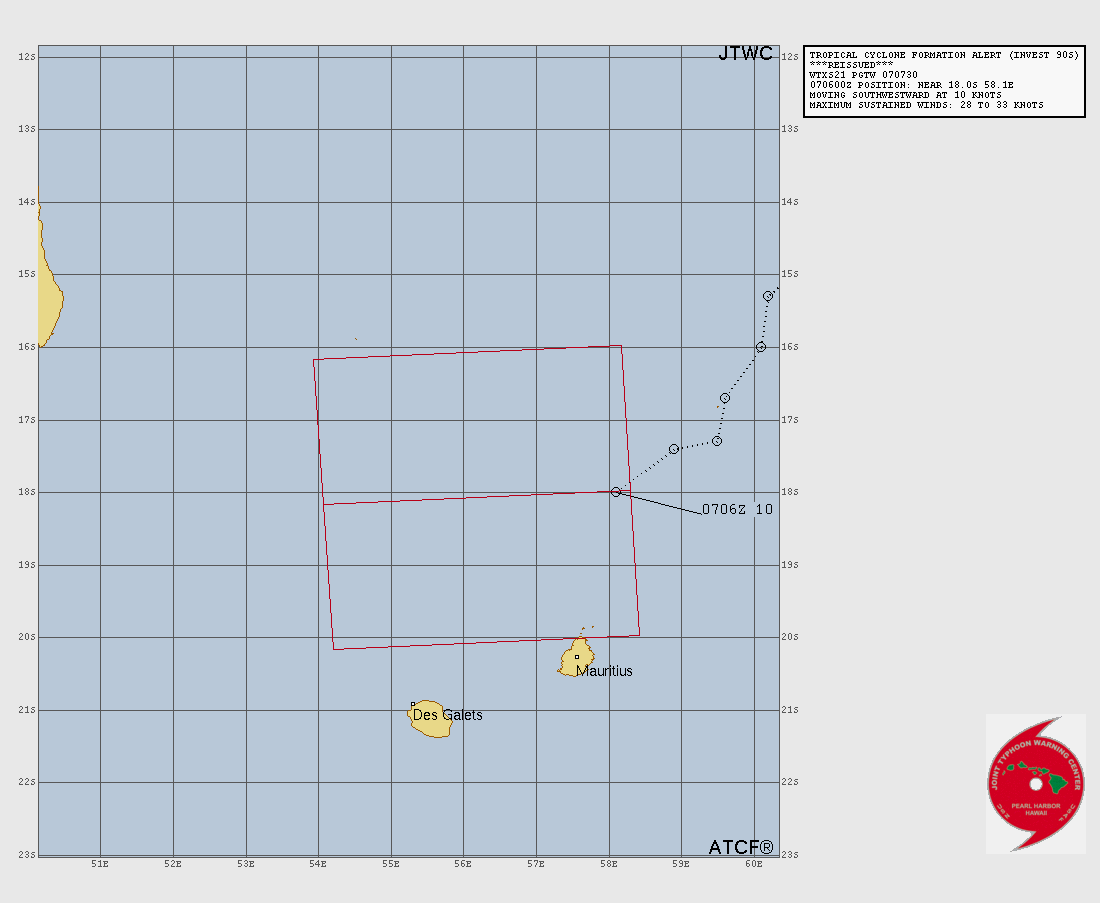Click the 'Des Galets' map label

coord(448,715)
